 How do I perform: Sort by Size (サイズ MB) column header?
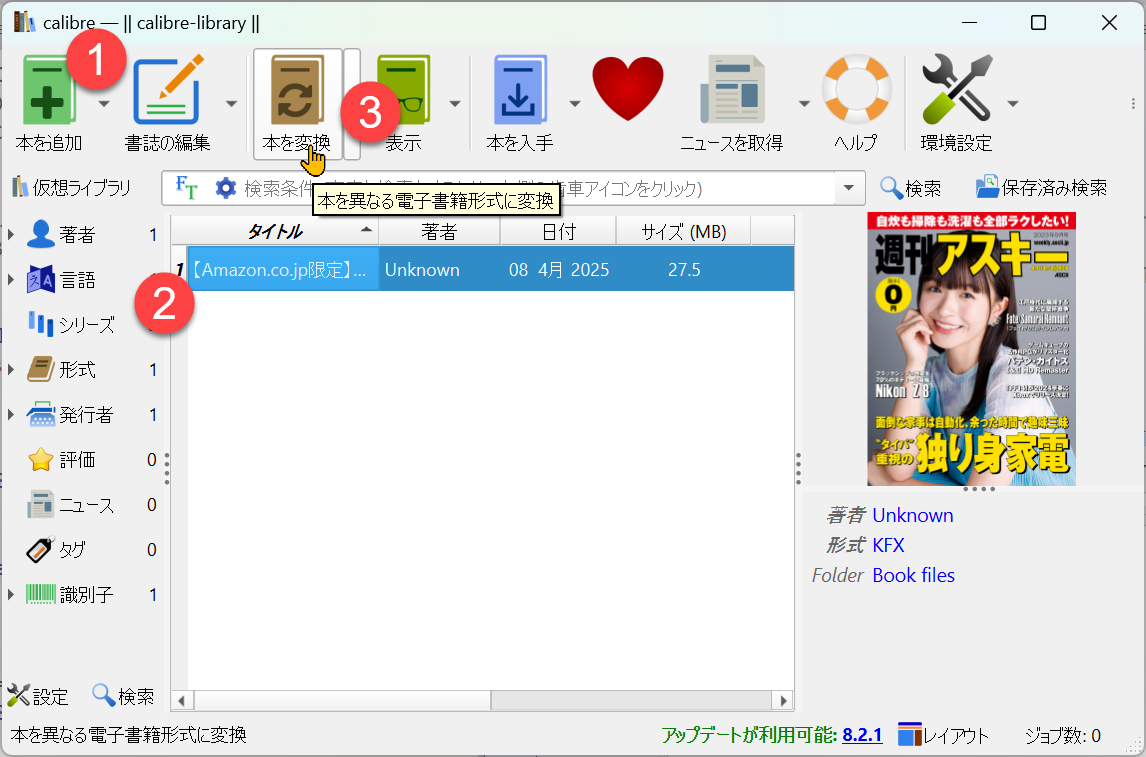pos(684,232)
